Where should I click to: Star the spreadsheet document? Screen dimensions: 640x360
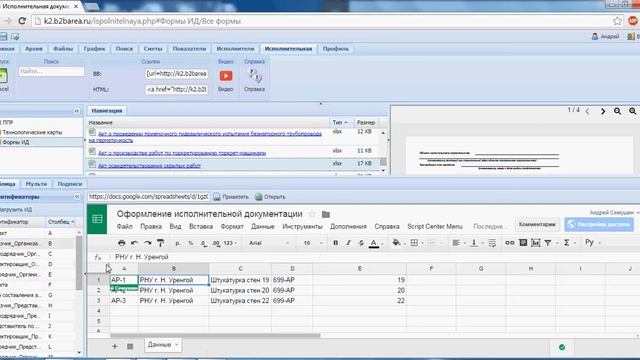coord(312,214)
